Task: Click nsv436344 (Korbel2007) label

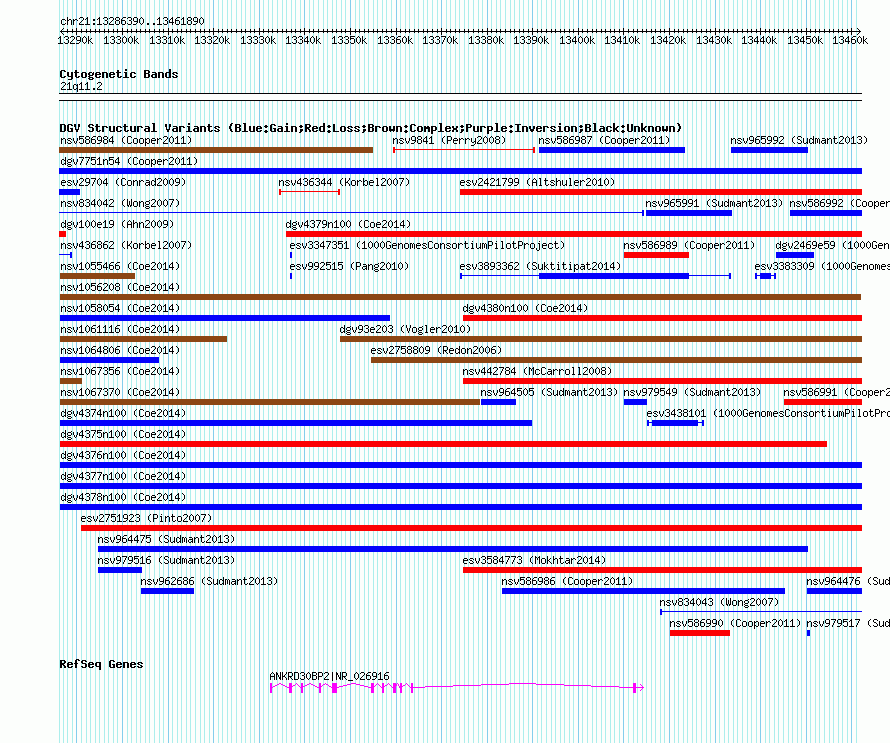Action: (x=344, y=182)
